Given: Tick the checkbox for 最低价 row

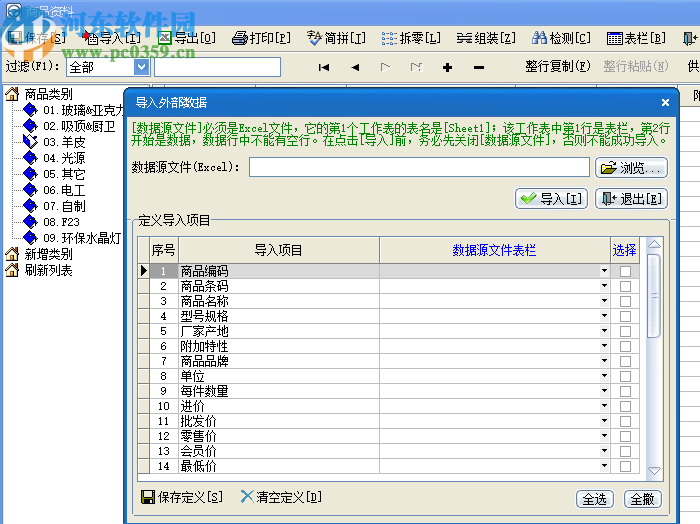Looking at the screenshot, I should tap(625, 466).
